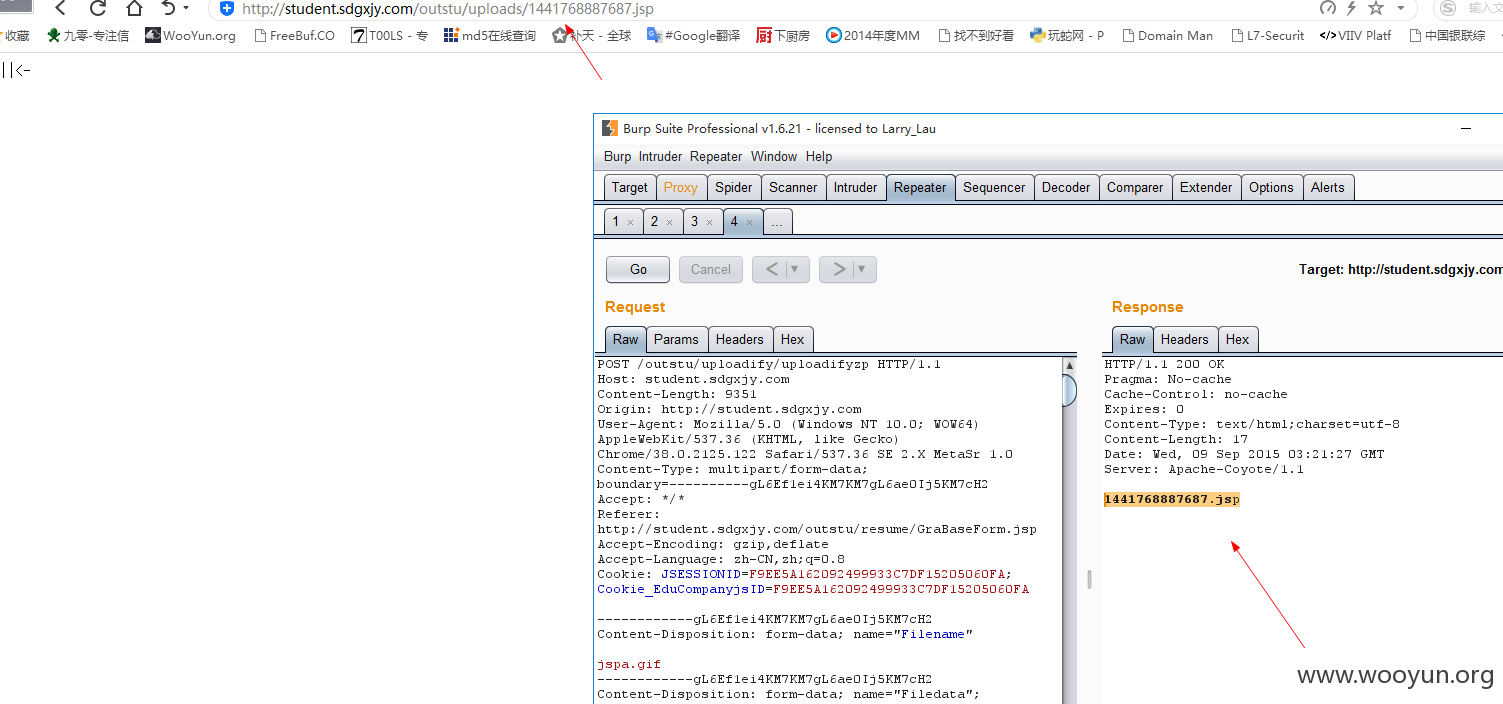The height and width of the screenshot is (704, 1503).
Task: Open the 玩蛇网 Python bookmark
Action: (x=1067, y=35)
